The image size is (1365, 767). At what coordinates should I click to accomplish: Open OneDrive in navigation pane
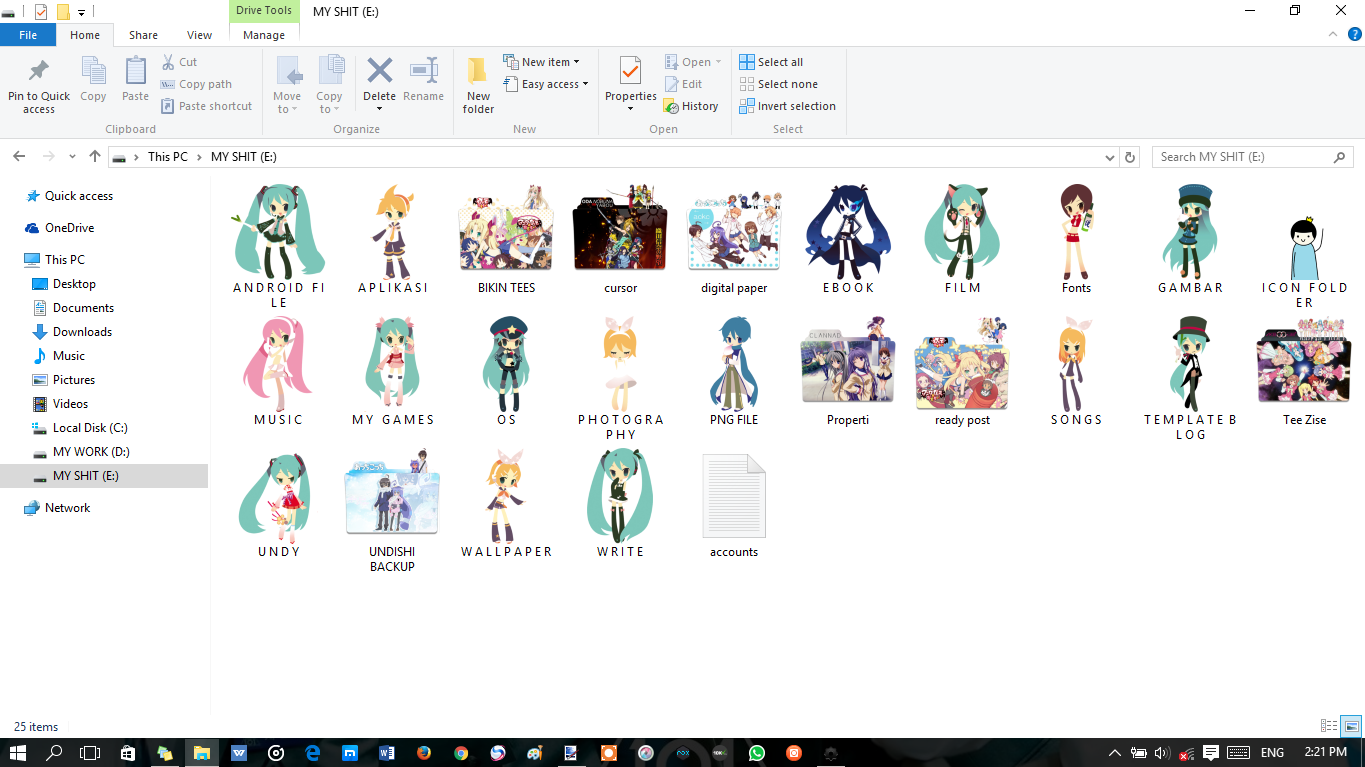[69, 228]
